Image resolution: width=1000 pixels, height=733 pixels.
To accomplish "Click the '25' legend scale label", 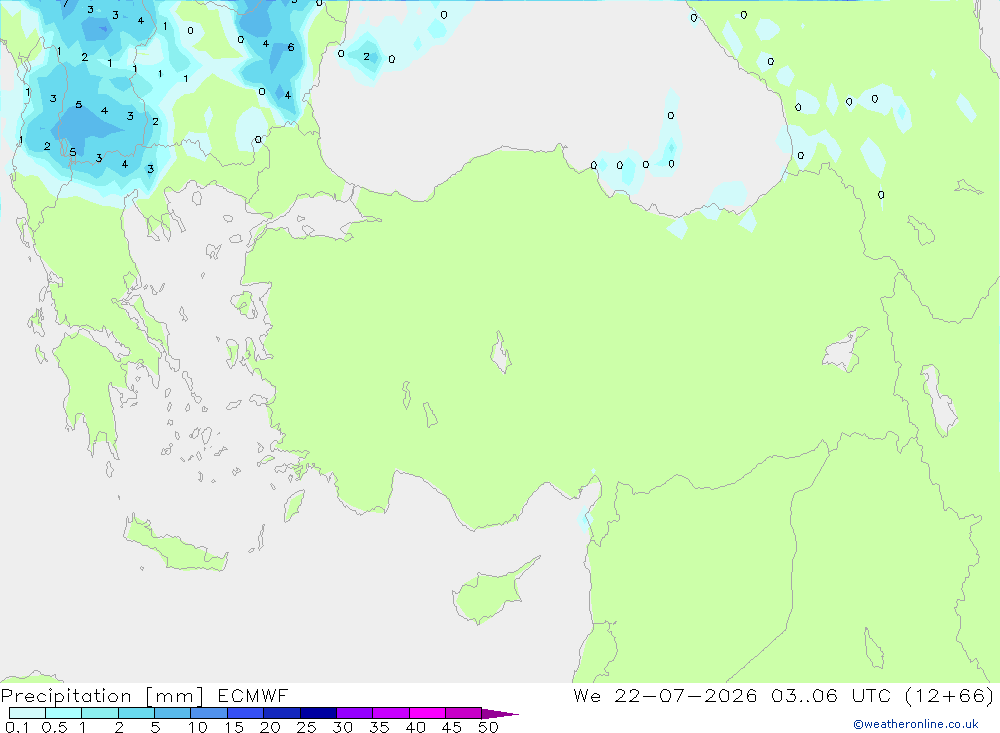I will pos(307,727).
